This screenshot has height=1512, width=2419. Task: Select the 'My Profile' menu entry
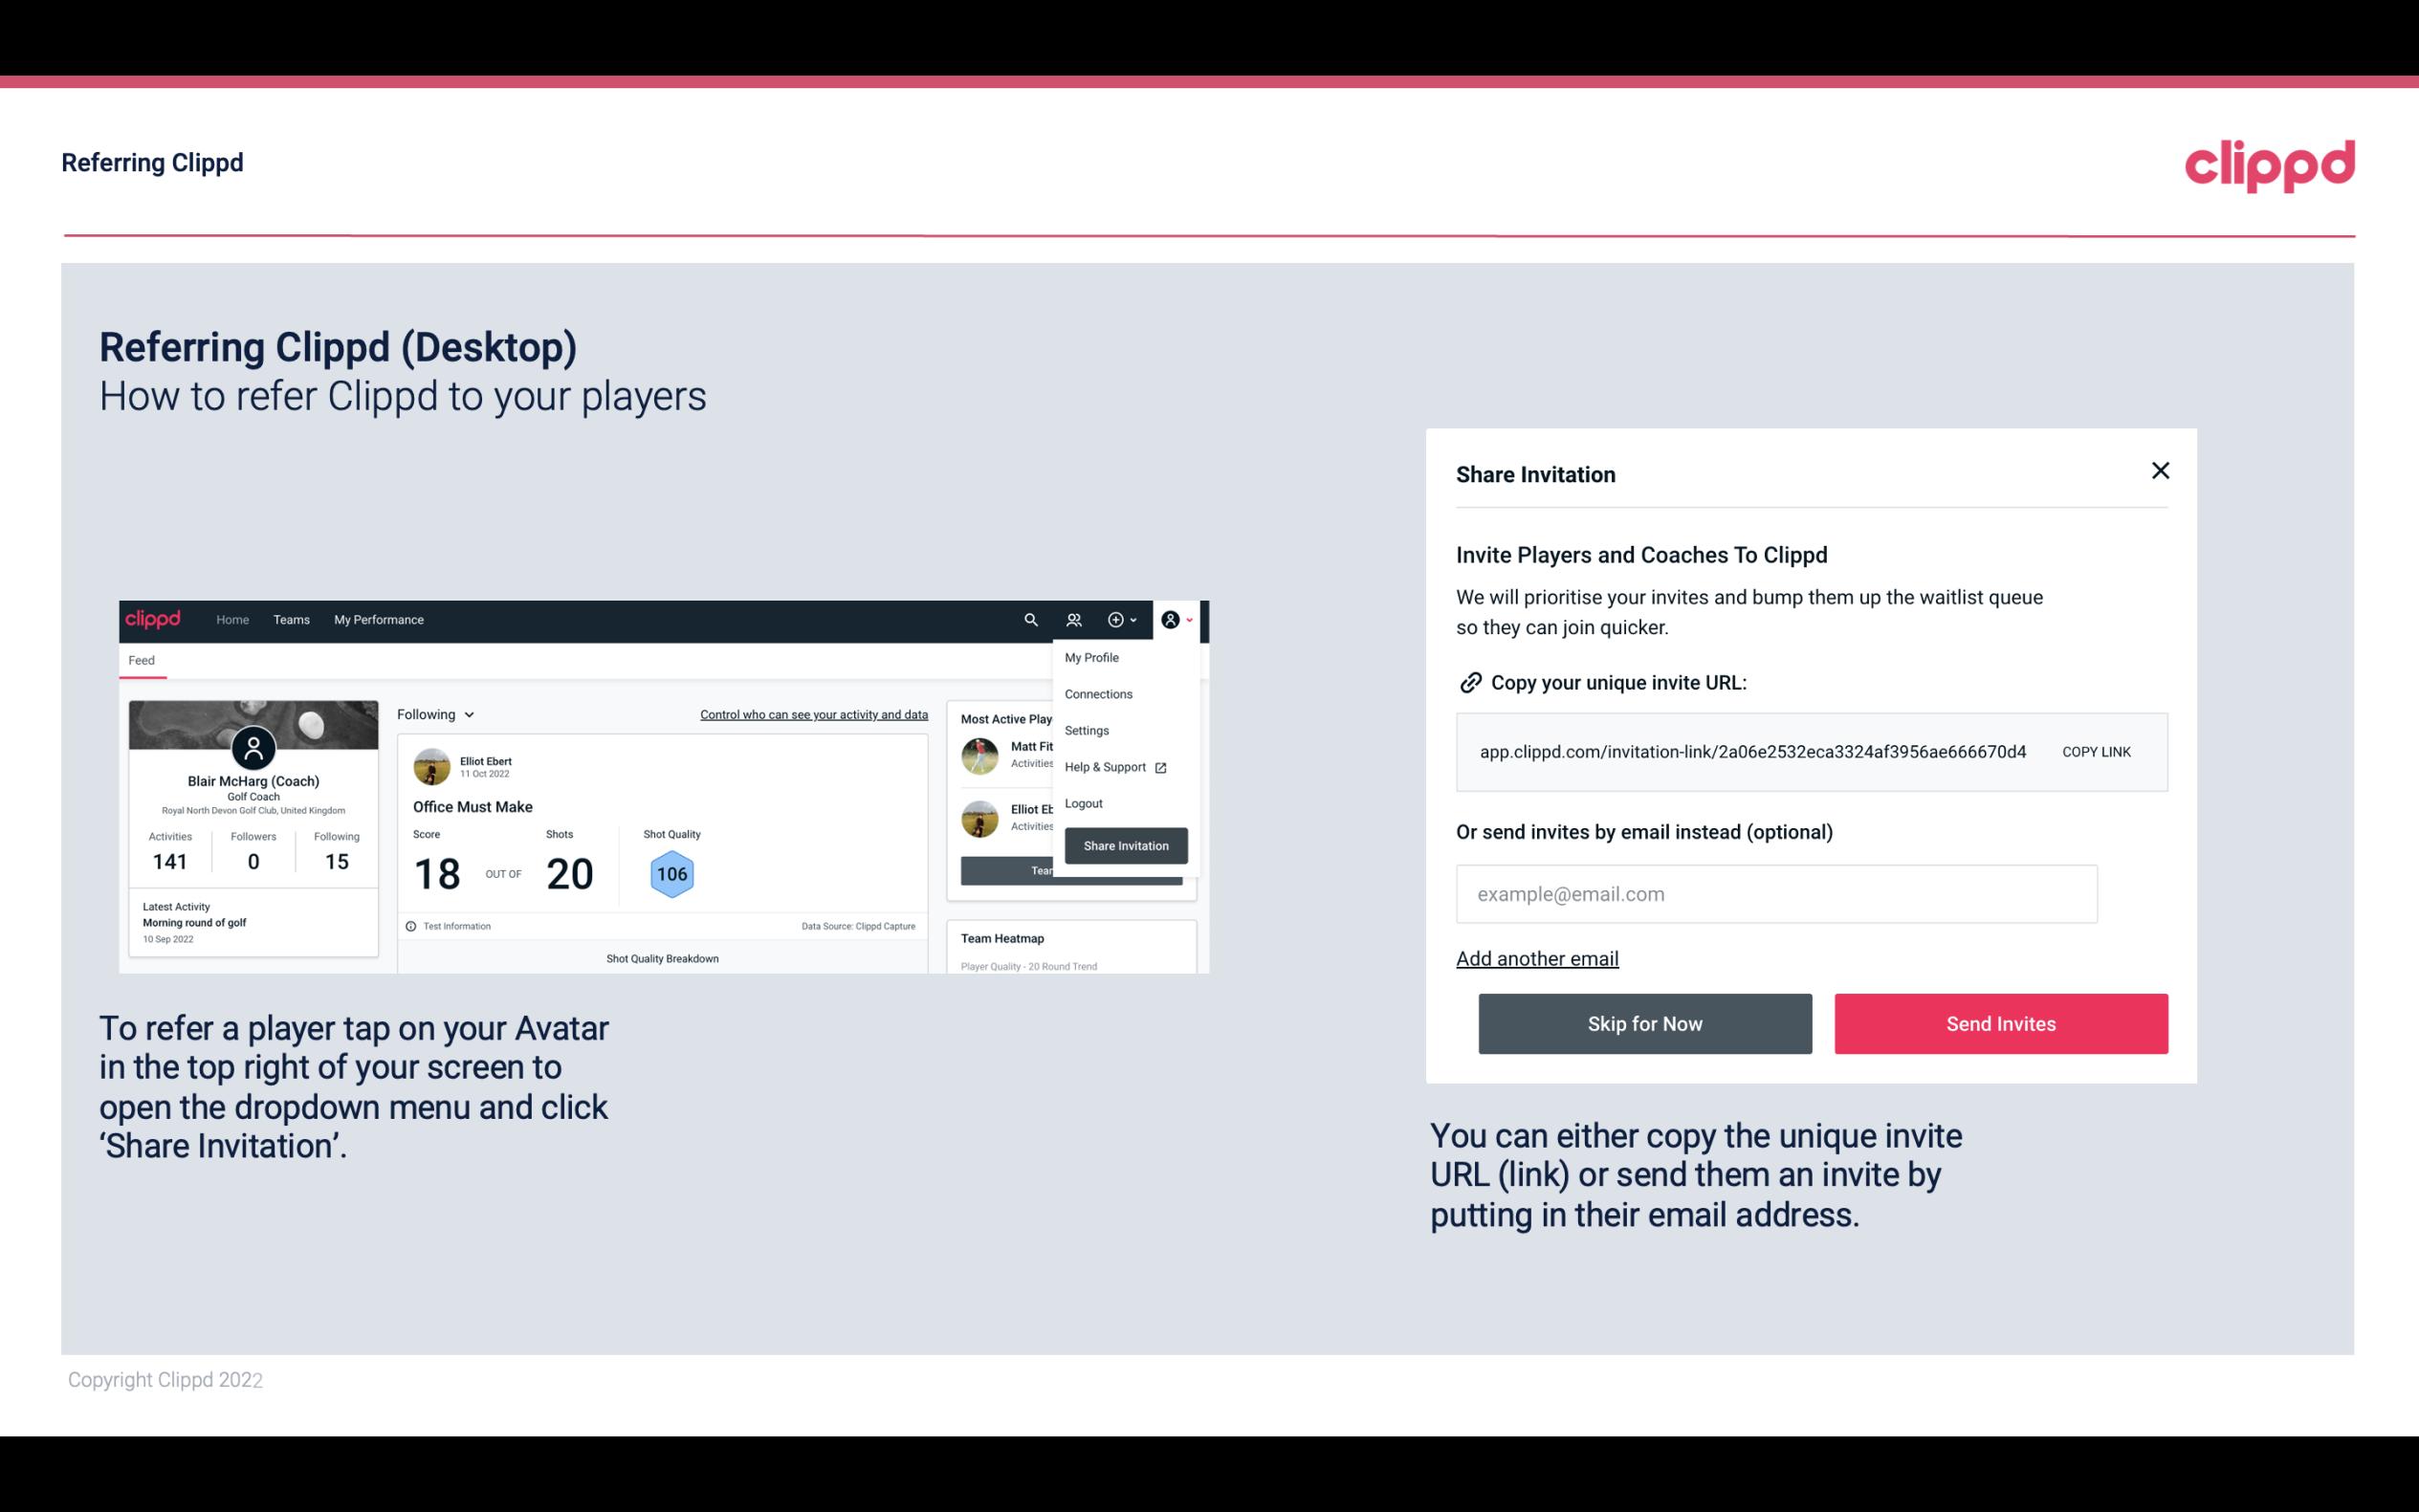(1092, 658)
